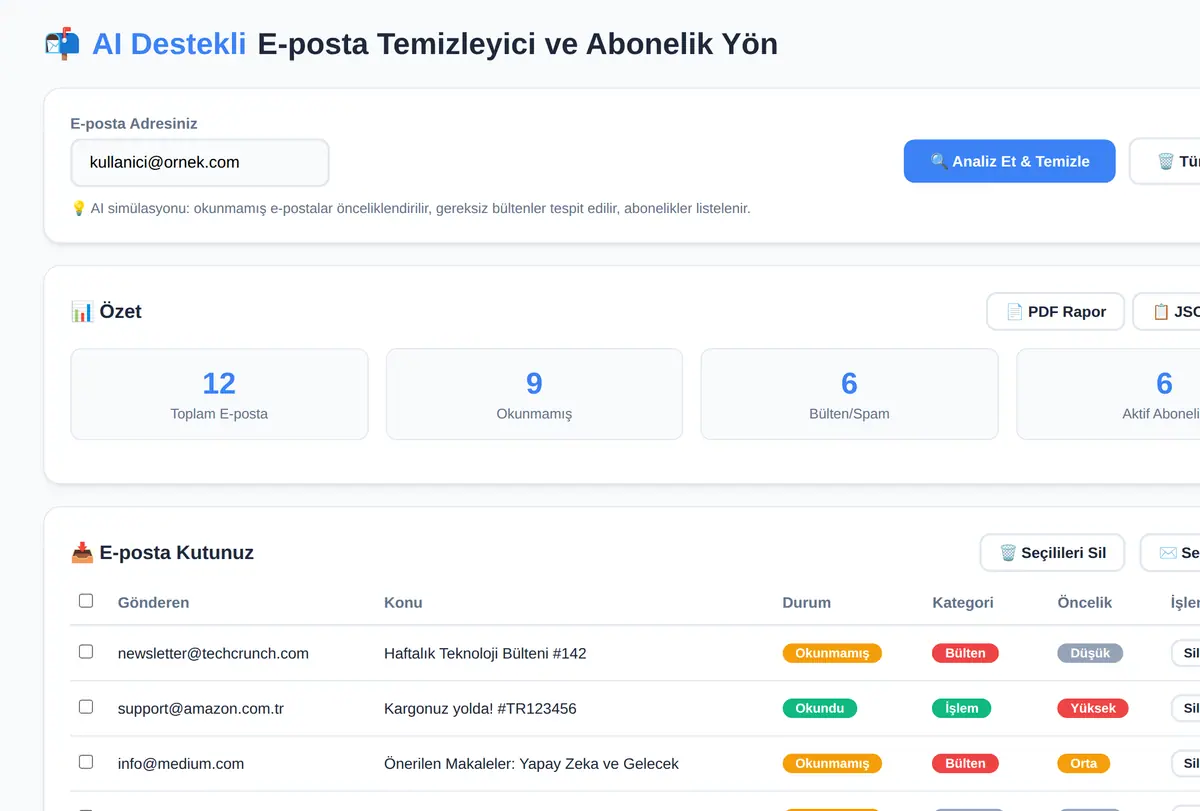Click sender support@amazon.com.tr
1200x811 pixels.
pos(201,708)
